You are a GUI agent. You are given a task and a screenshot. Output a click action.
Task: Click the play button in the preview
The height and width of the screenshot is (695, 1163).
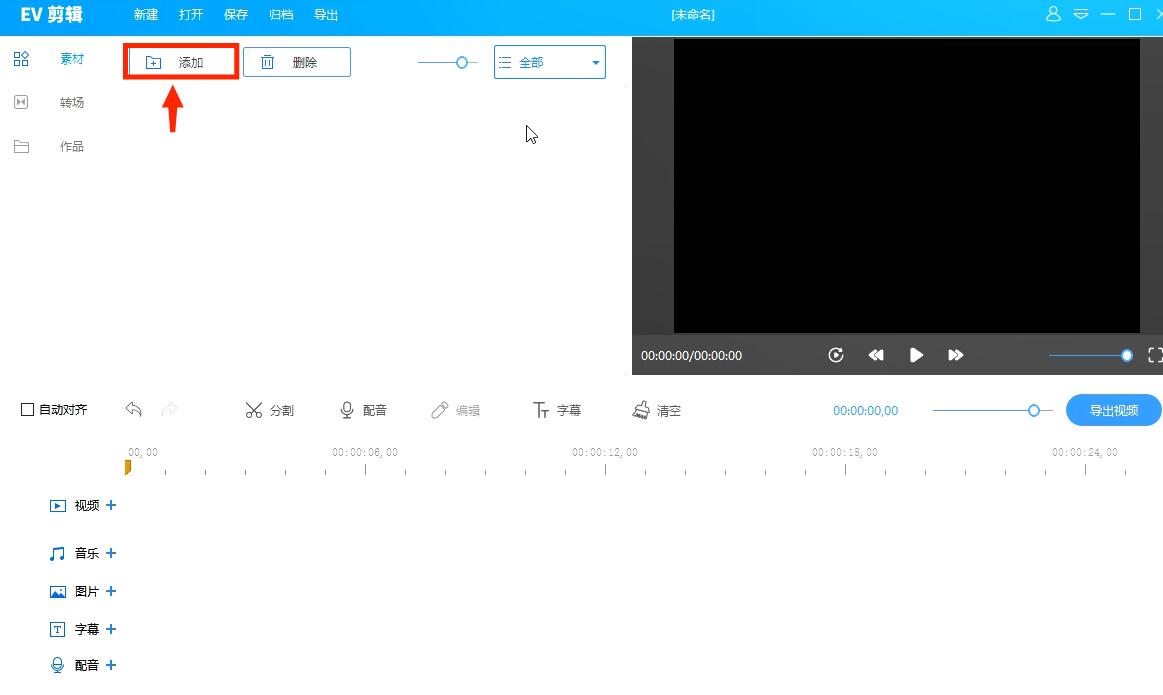coord(916,355)
